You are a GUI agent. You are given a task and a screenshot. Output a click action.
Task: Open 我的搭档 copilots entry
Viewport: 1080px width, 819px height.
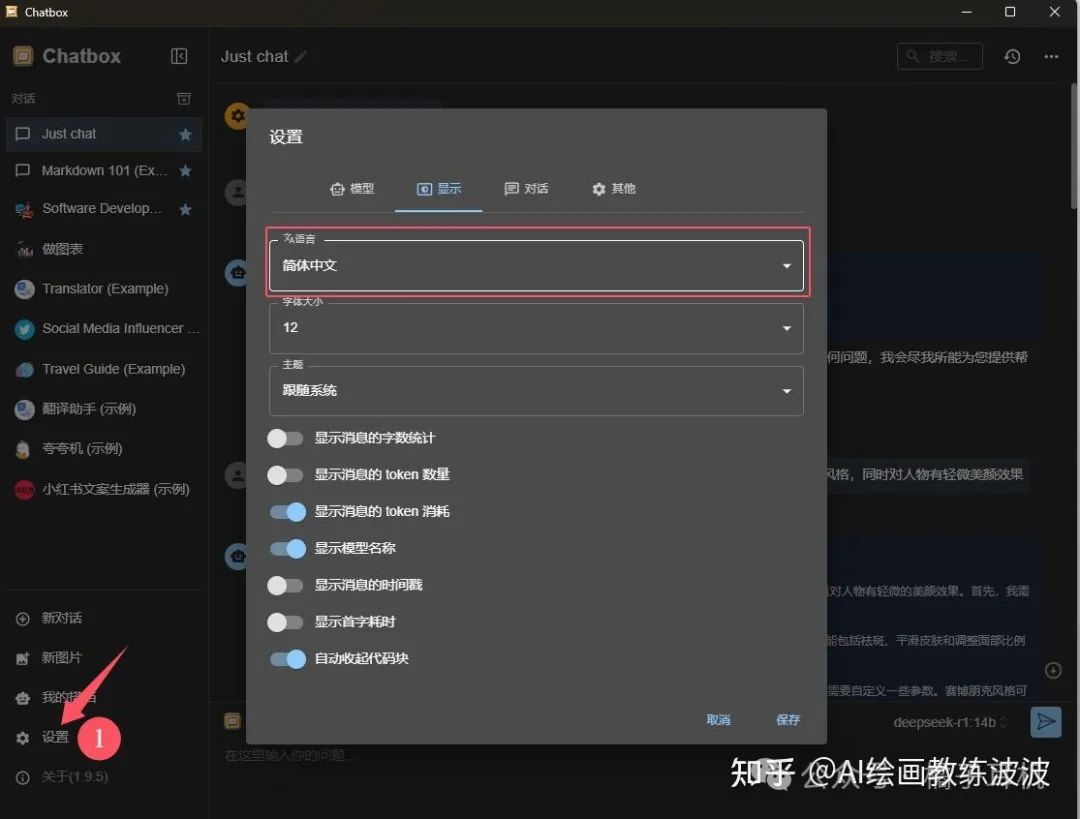103,697
